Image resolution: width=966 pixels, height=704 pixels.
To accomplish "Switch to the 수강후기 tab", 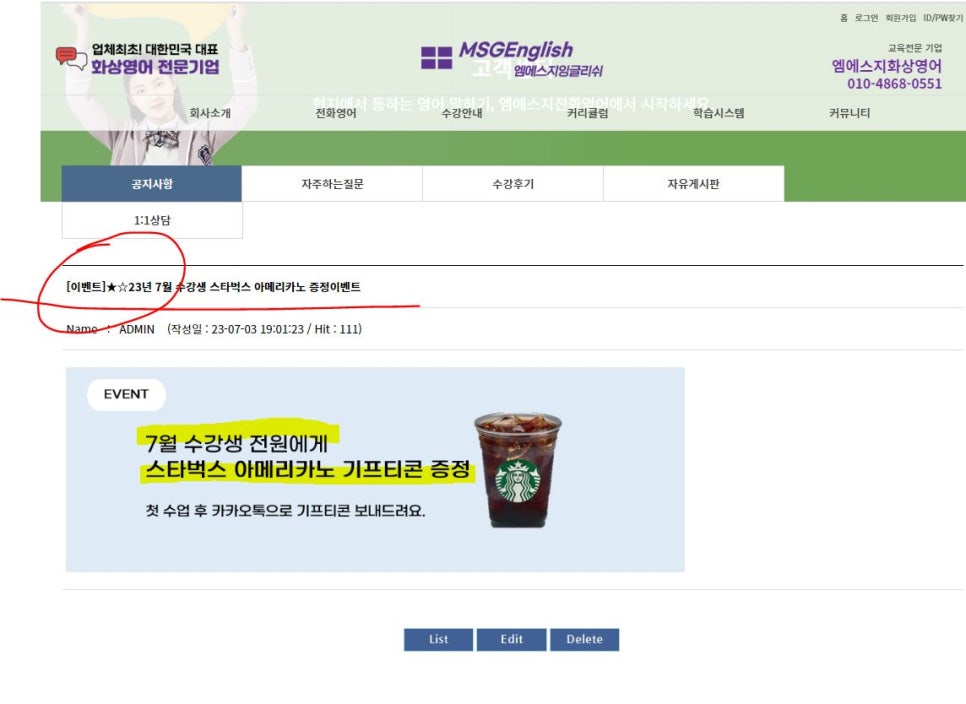I will pyautogui.click(x=513, y=184).
